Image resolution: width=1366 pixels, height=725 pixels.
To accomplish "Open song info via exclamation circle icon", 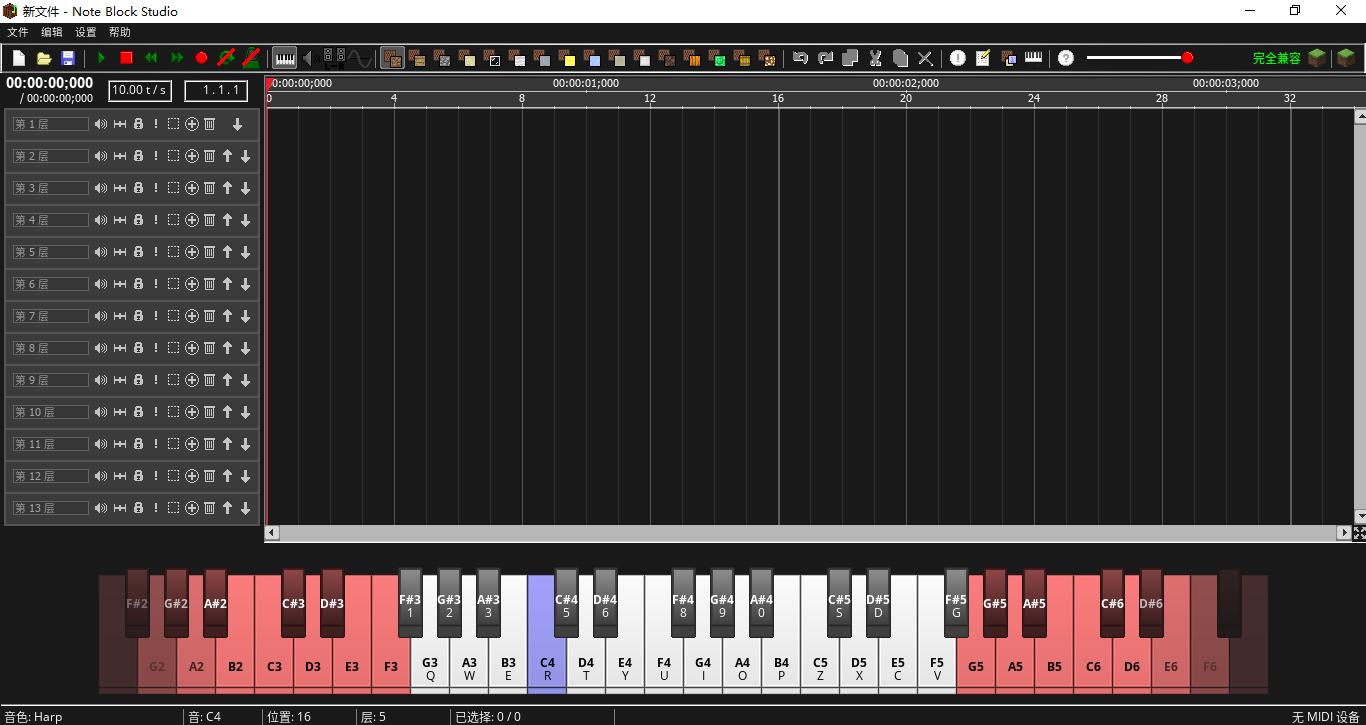I will (958, 58).
